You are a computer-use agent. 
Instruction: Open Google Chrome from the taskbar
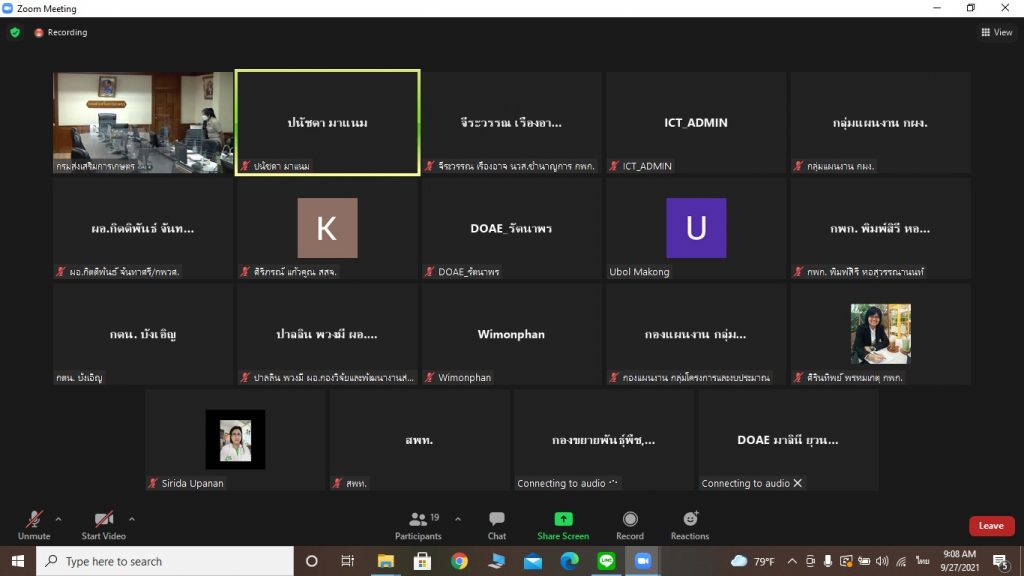coord(459,561)
